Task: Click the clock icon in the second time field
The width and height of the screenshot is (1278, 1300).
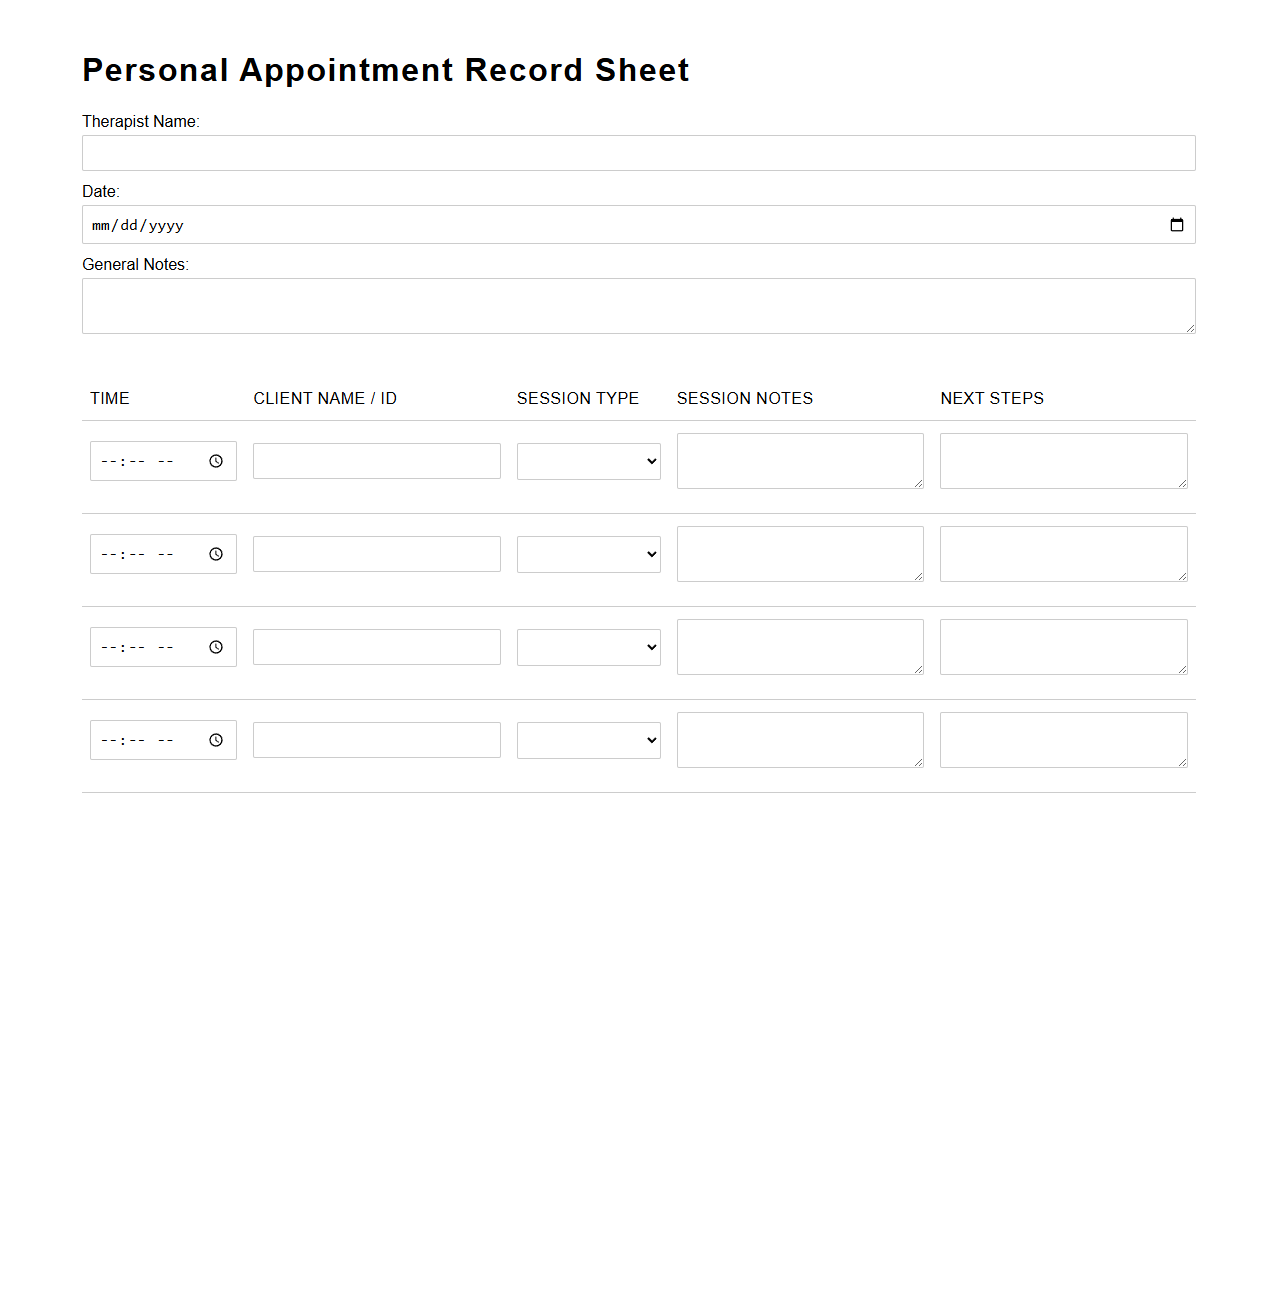Action: pyautogui.click(x=216, y=553)
